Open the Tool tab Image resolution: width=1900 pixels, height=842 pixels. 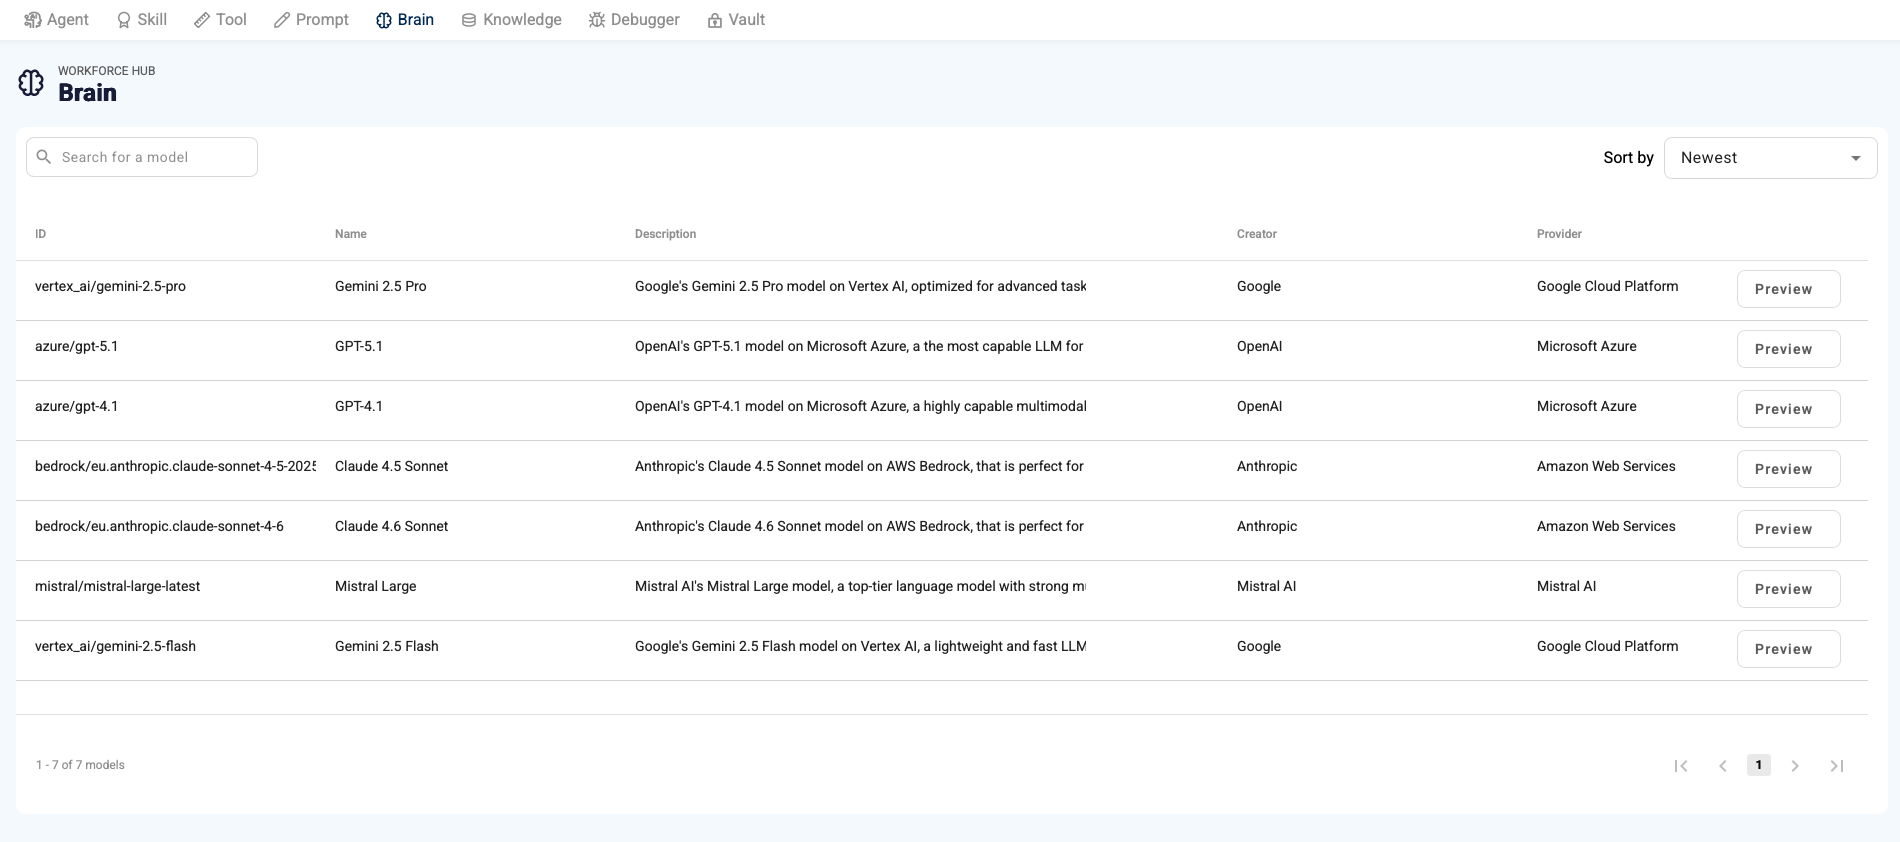click(x=220, y=20)
